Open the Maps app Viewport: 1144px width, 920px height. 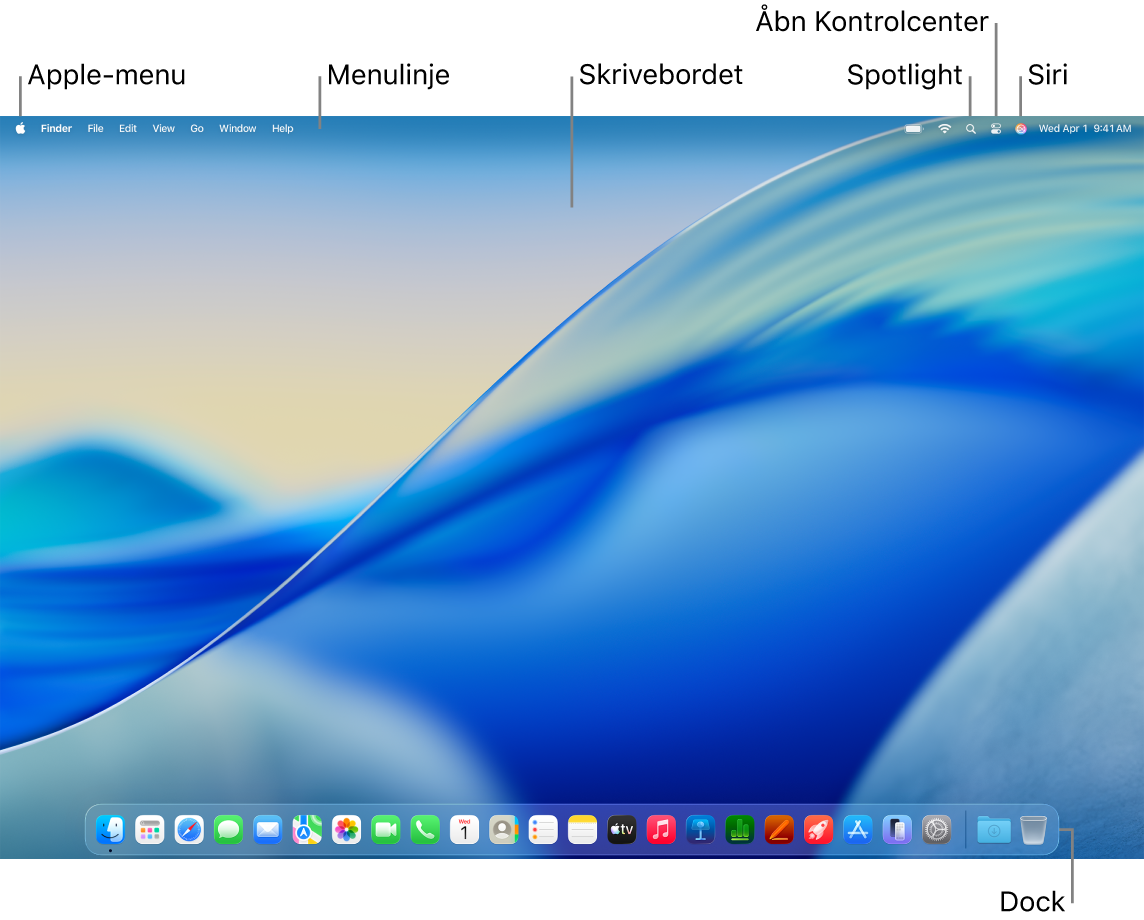[306, 829]
